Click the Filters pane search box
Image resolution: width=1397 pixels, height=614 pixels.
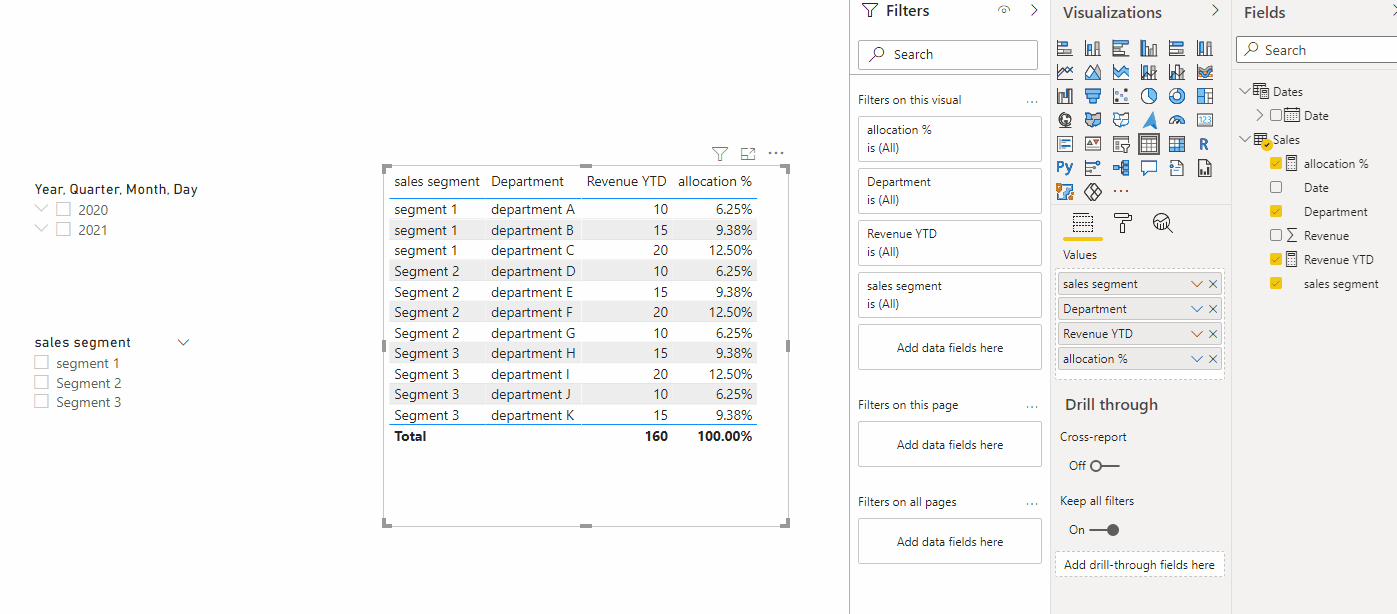coord(948,54)
